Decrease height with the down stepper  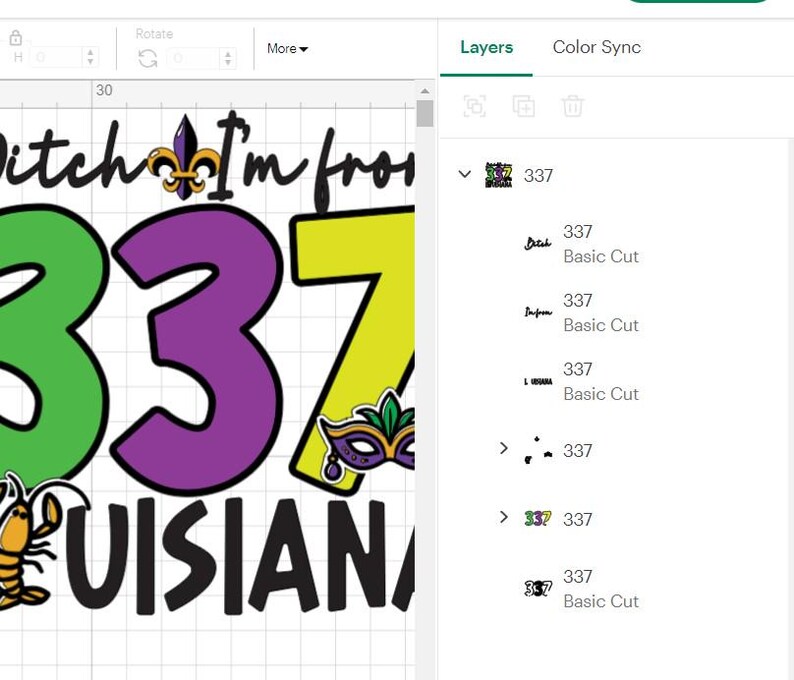click(x=90, y=62)
